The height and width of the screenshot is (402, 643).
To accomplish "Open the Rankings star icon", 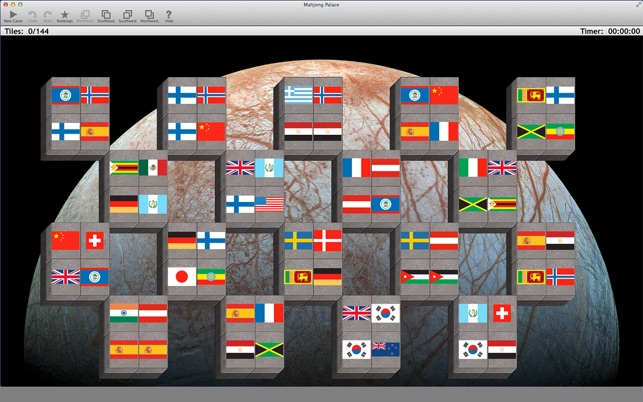I will [65, 16].
